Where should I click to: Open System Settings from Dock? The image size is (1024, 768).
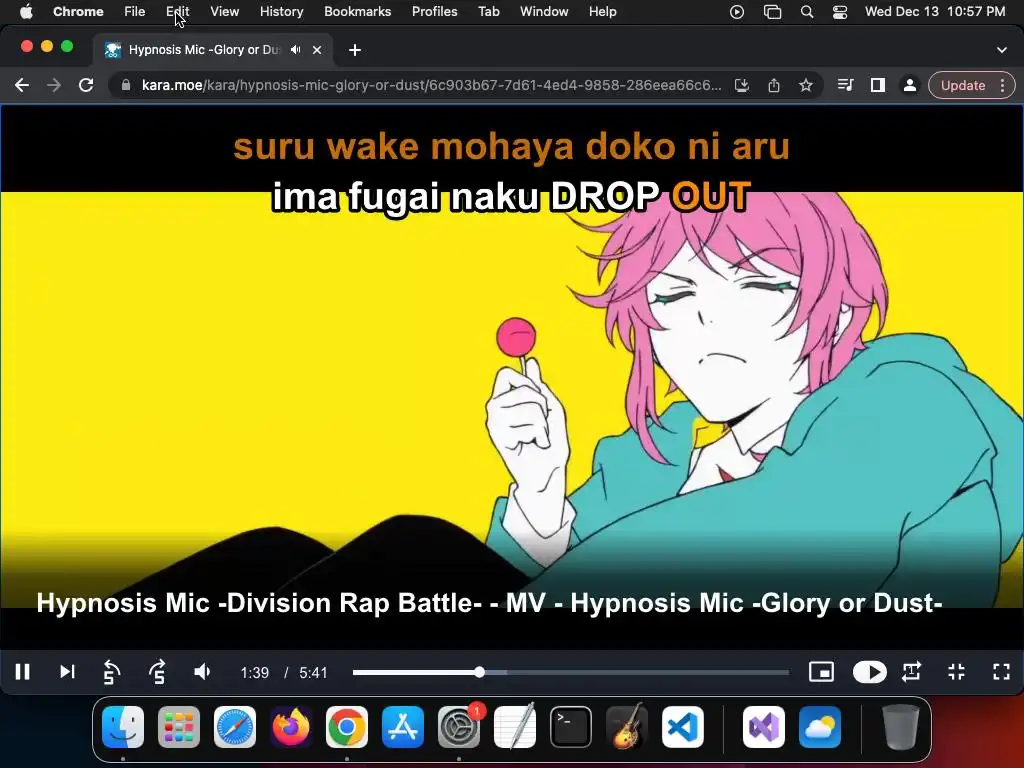click(459, 727)
